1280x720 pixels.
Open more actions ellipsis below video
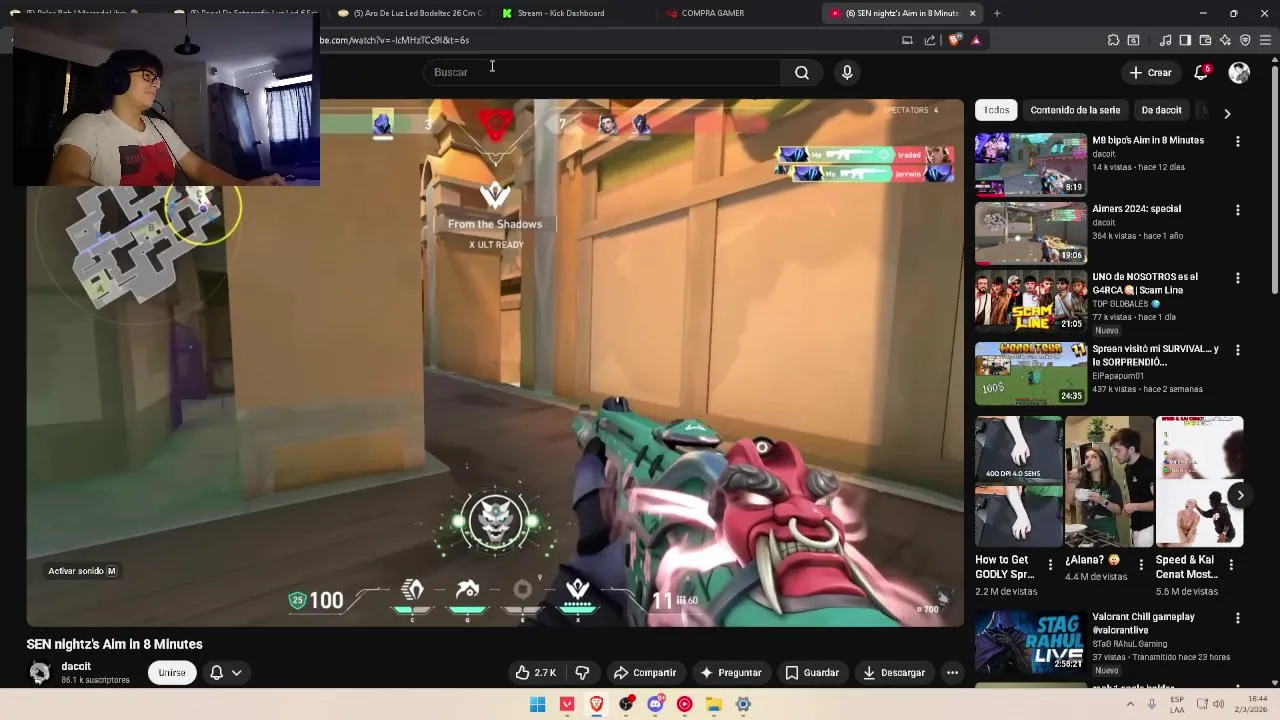952,673
